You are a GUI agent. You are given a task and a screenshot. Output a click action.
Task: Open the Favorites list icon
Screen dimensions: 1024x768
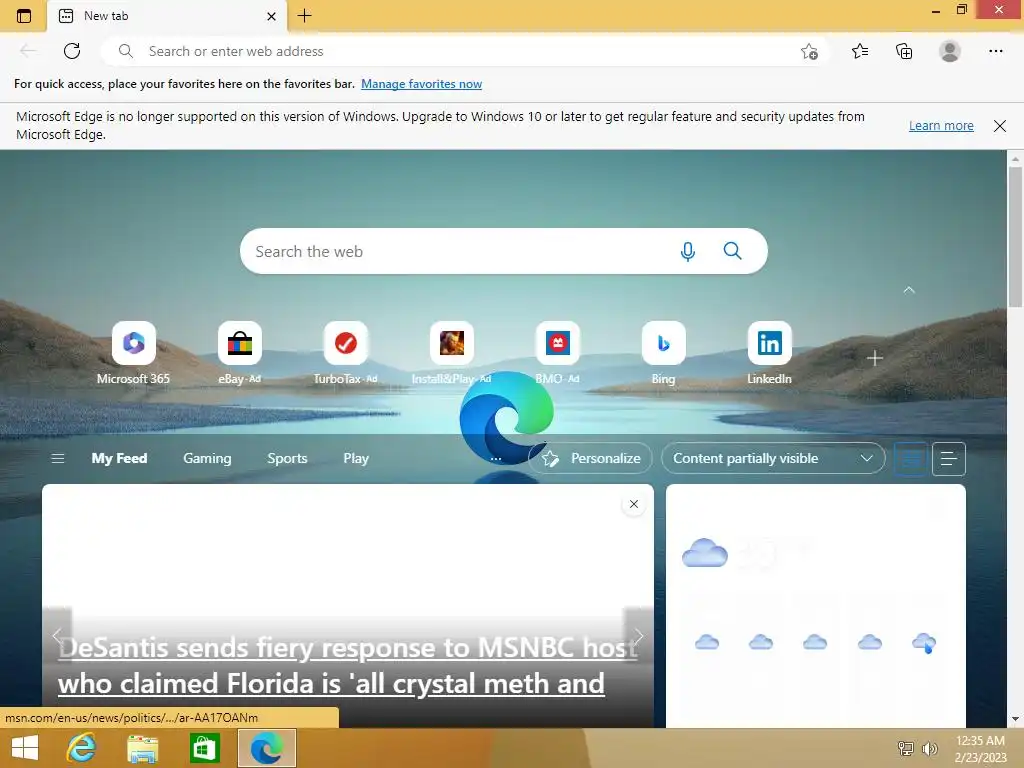pyautogui.click(x=860, y=51)
